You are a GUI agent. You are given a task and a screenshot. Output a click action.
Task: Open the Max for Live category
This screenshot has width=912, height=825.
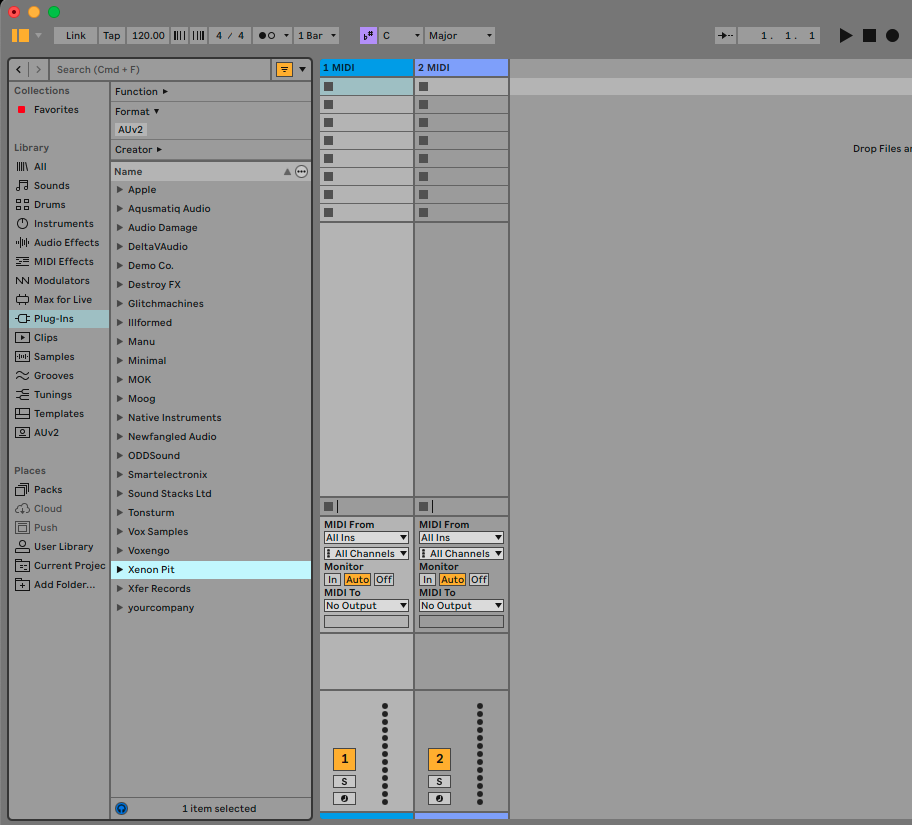point(63,300)
